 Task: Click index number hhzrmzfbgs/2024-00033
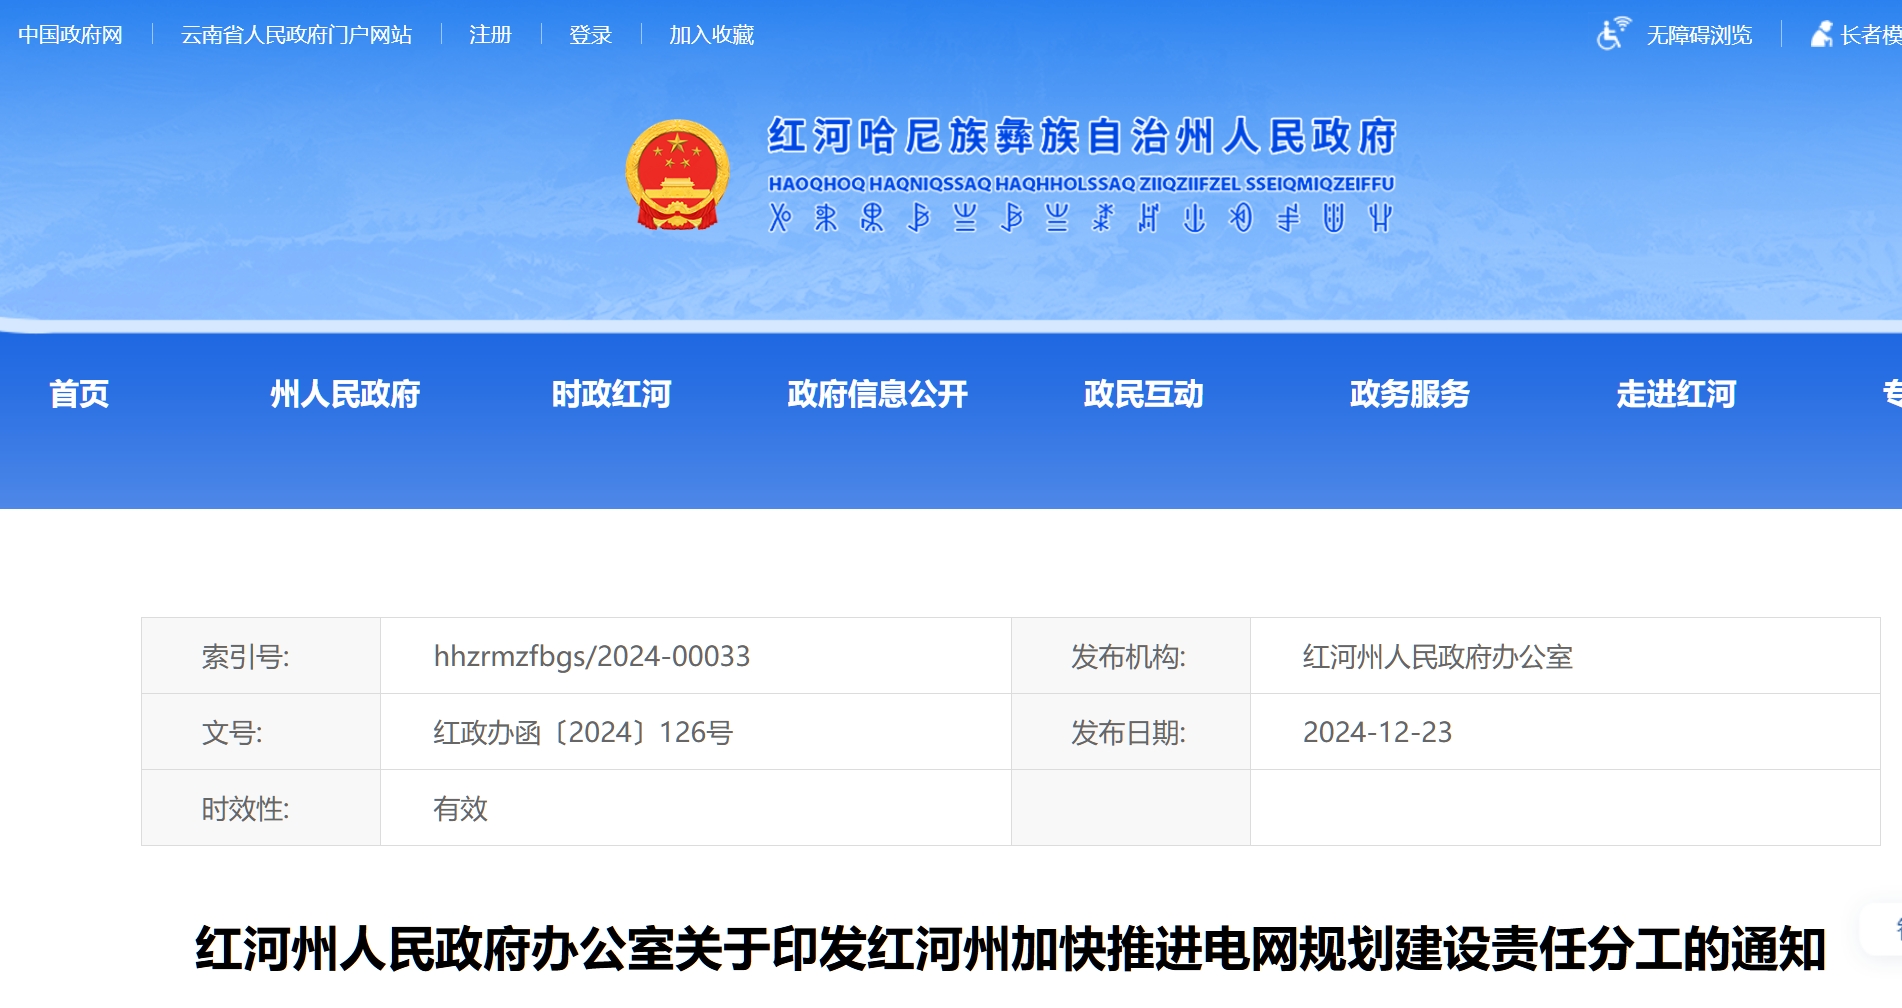coord(591,656)
